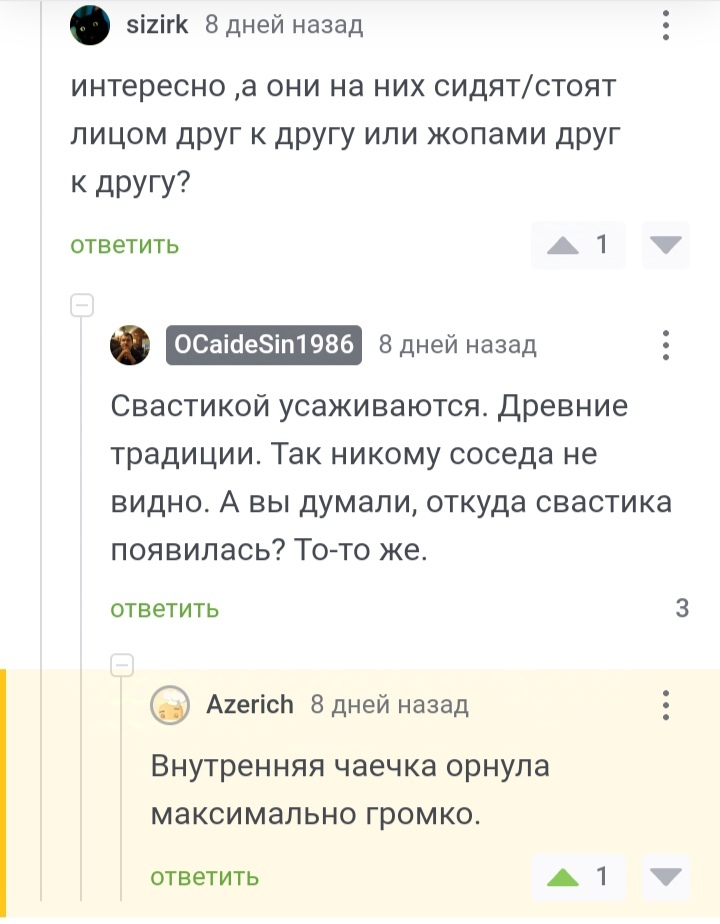Reply to Azerich's comment
This screenshot has width=720, height=924.
[x=204, y=878]
